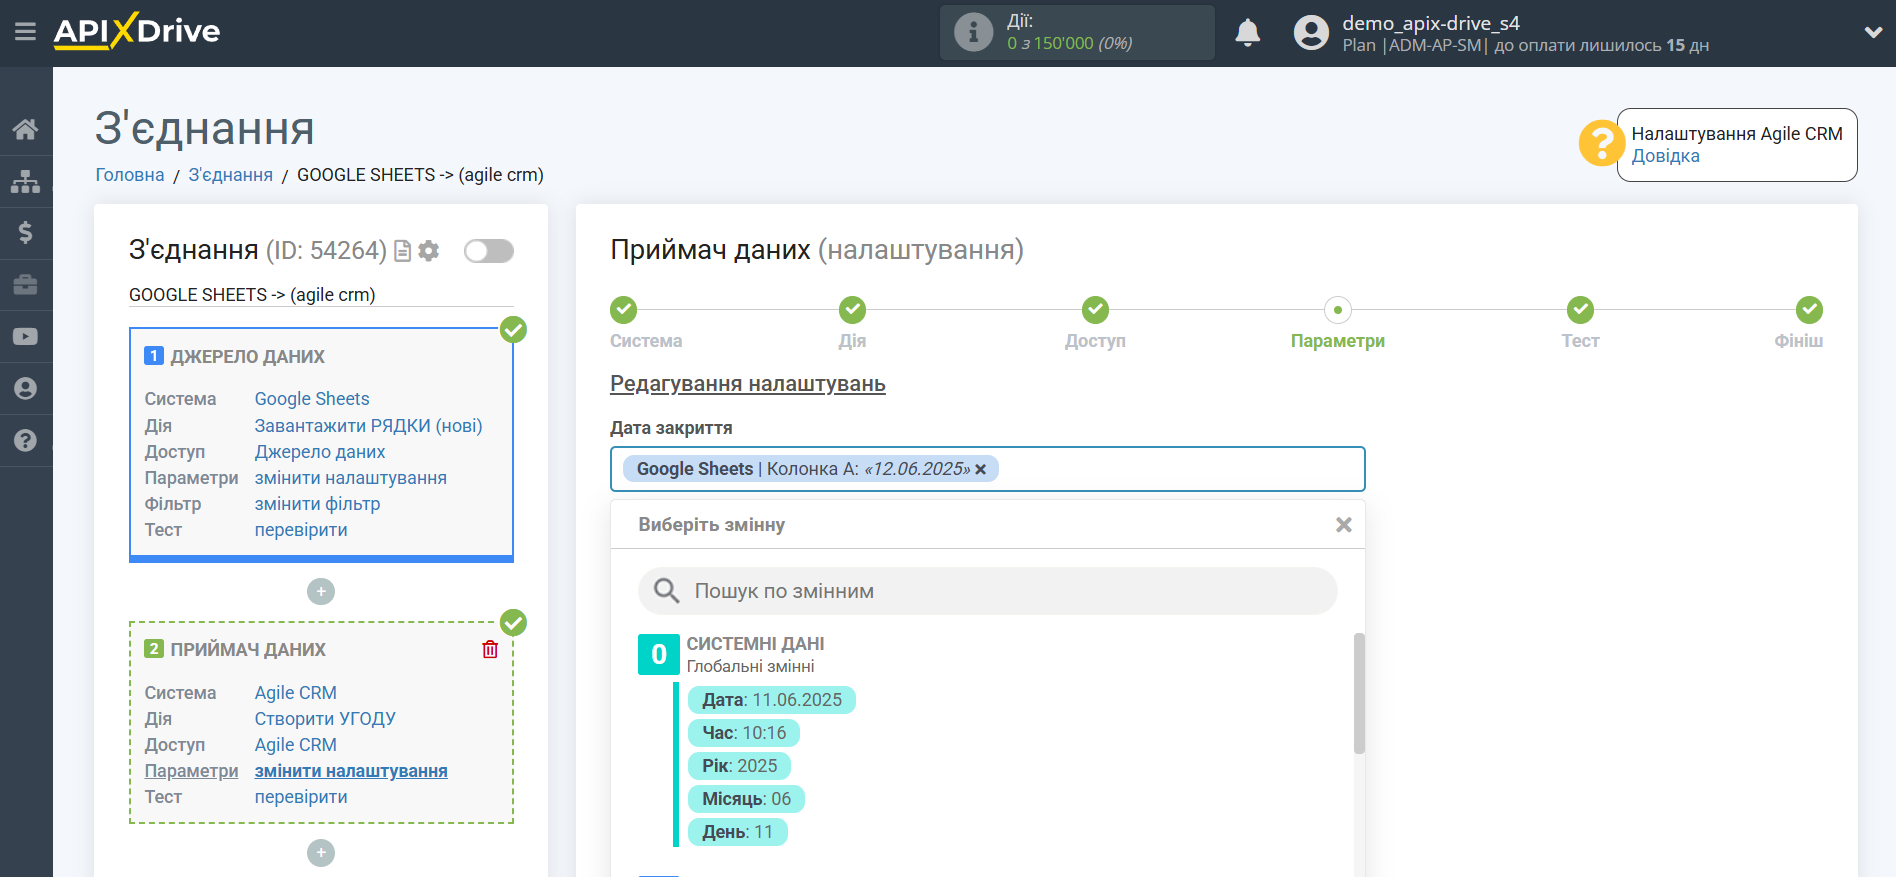Open the help question sidebar icon
1896x877 pixels.
[x=26, y=441]
